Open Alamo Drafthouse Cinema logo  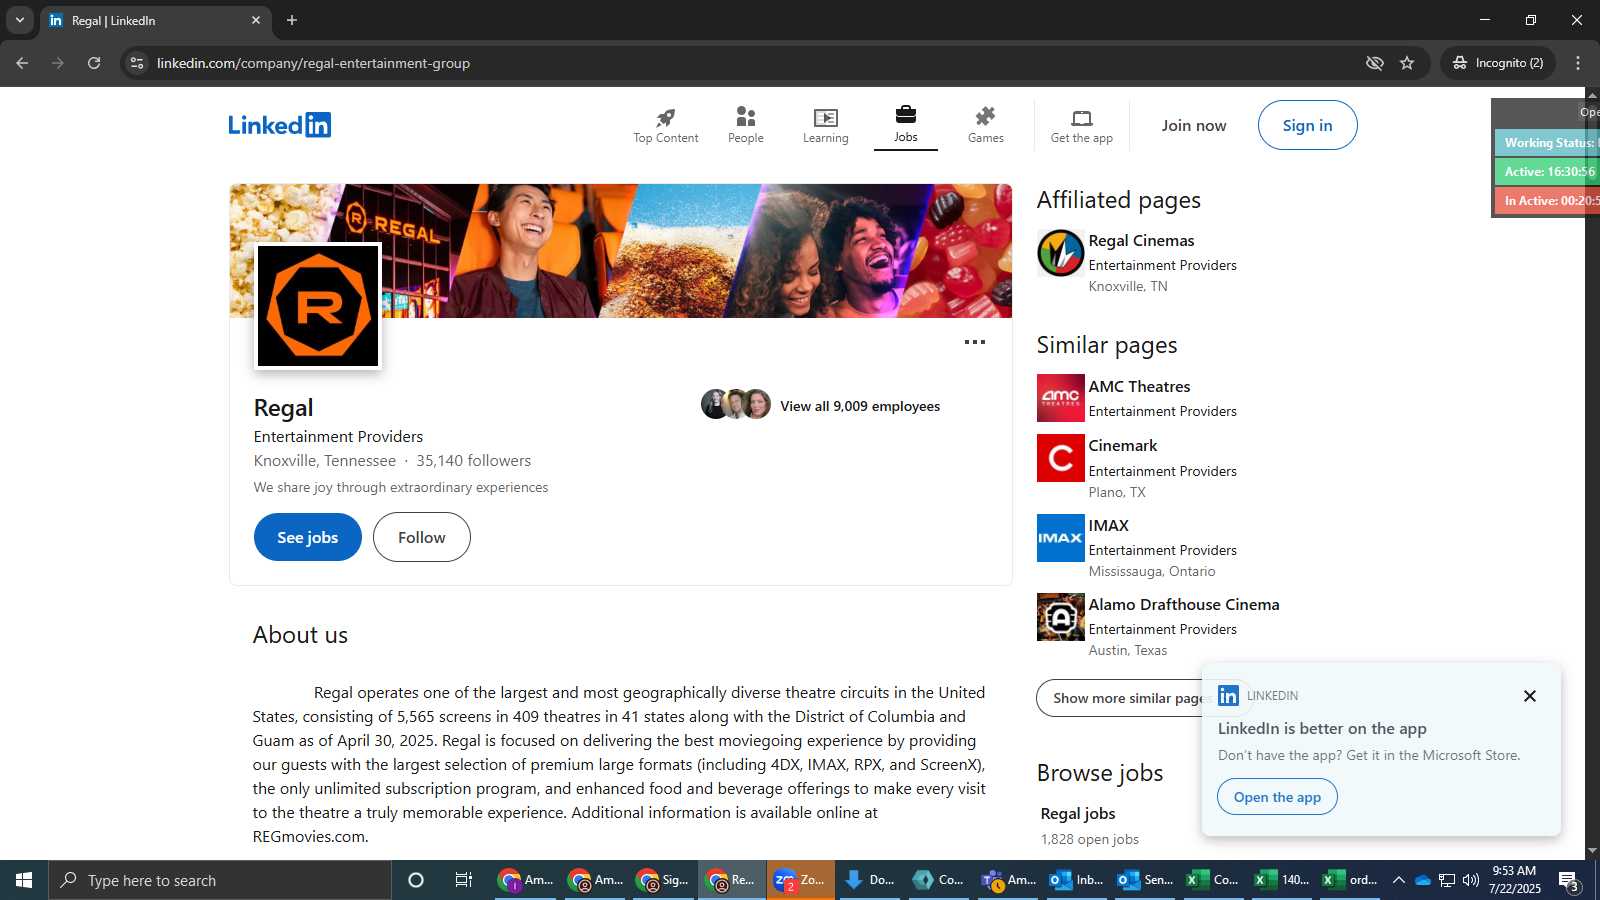click(1060, 617)
